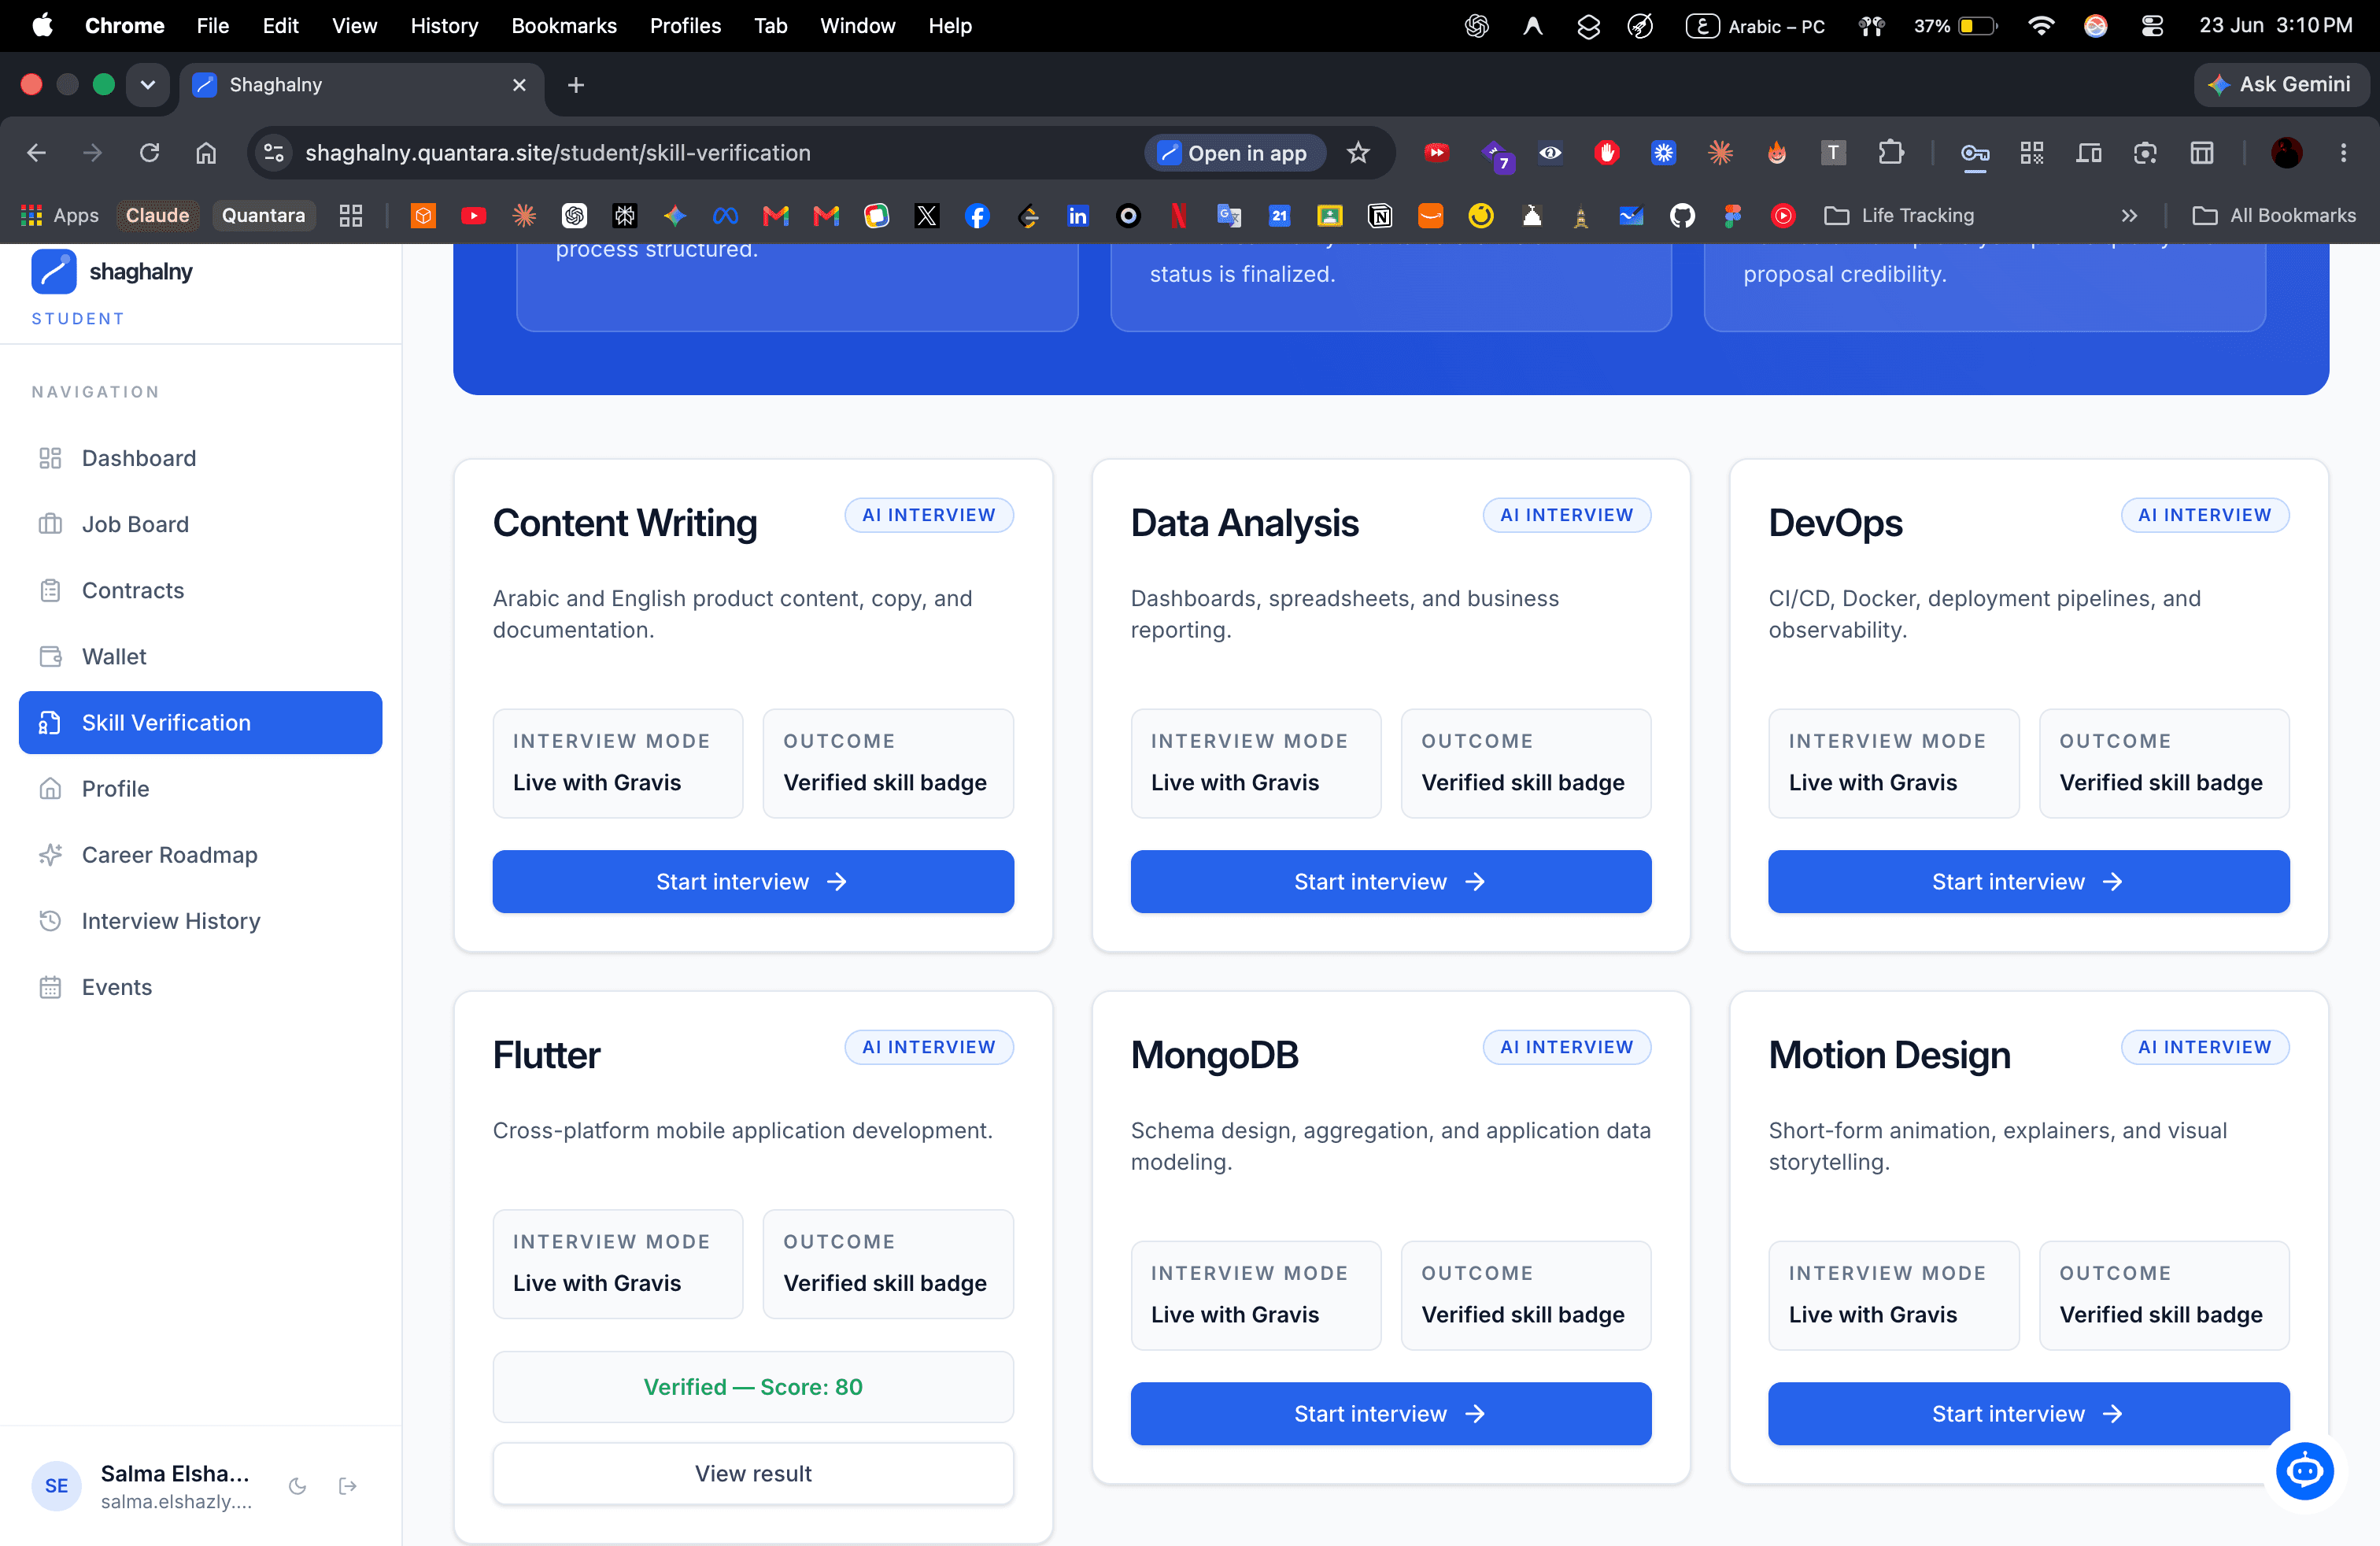The height and width of the screenshot is (1546, 2380).
Task: Click the shaghalny logo in the sidebar
Action: (112, 272)
